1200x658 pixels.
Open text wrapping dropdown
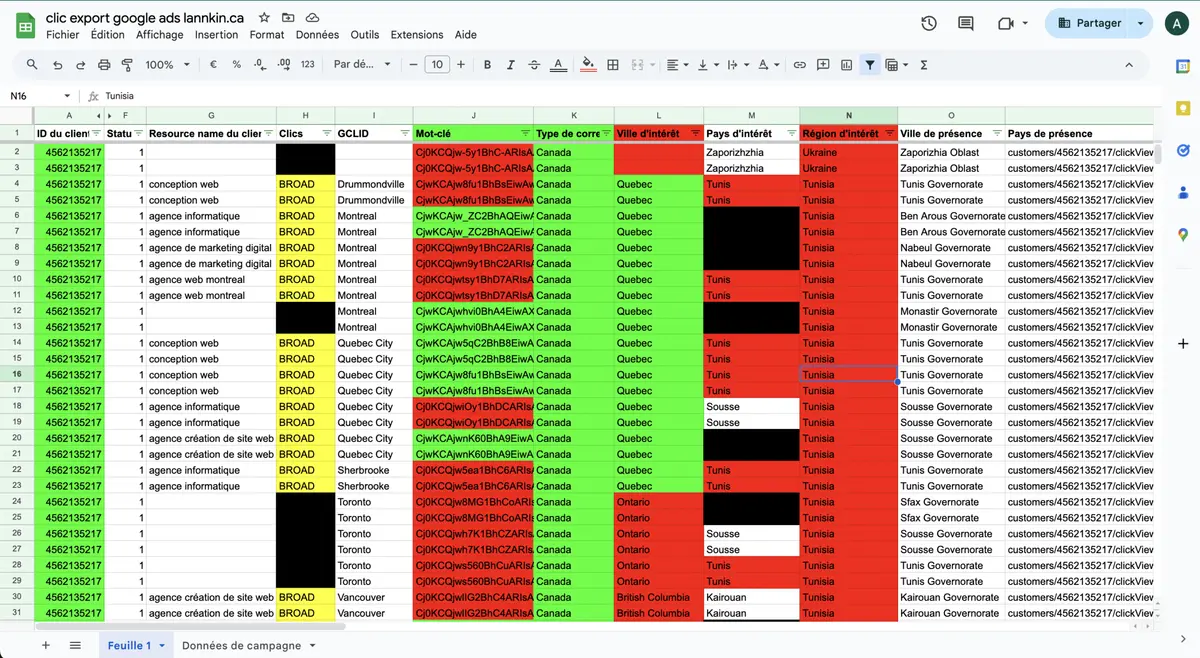[x=738, y=65]
